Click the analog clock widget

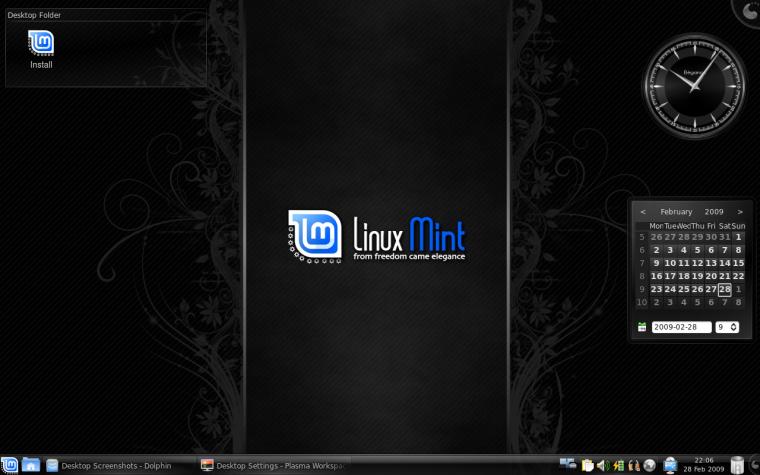pos(695,86)
